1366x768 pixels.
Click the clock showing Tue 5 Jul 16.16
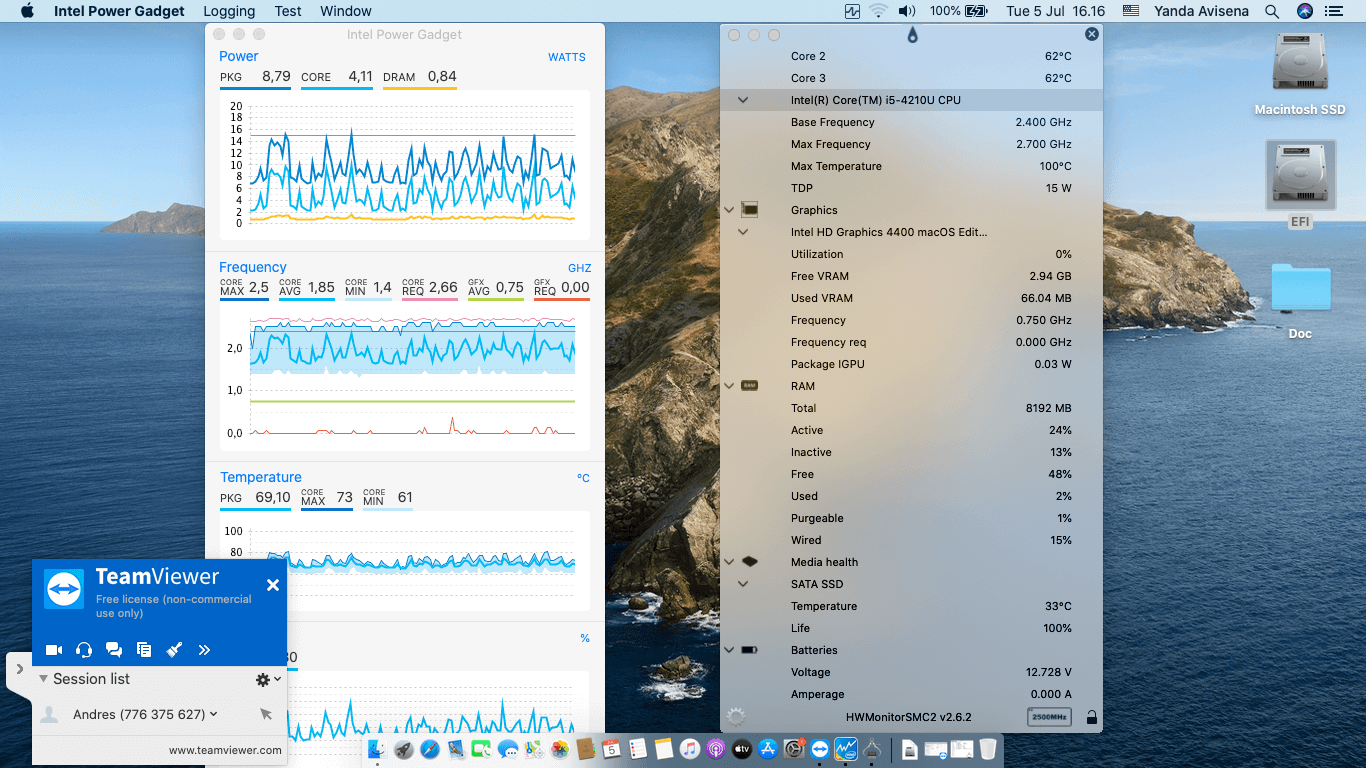tap(1055, 11)
